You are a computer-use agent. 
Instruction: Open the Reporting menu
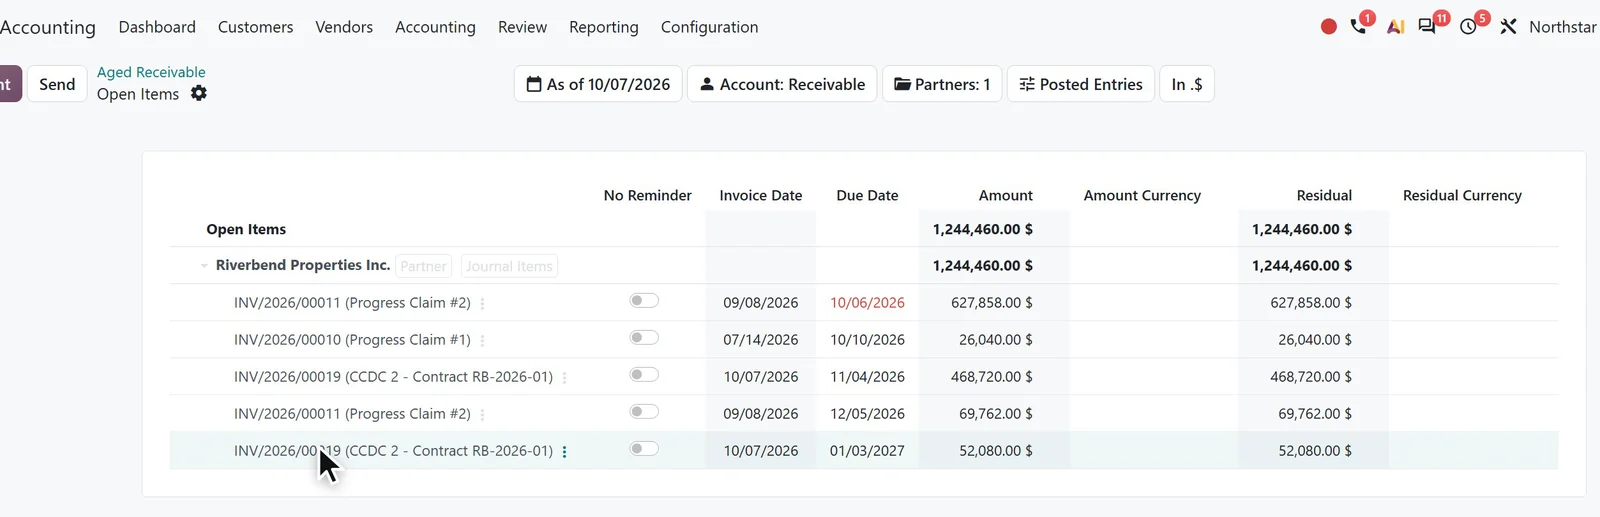tap(604, 27)
